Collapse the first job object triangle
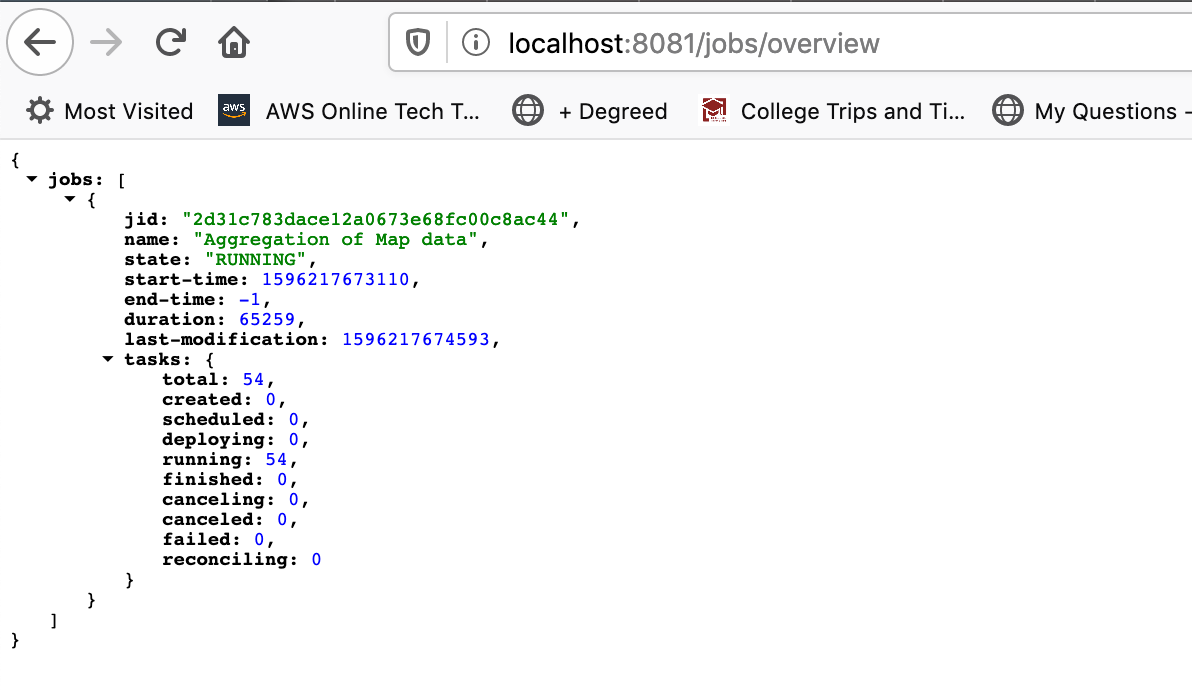This screenshot has width=1192, height=692. [x=70, y=199]
